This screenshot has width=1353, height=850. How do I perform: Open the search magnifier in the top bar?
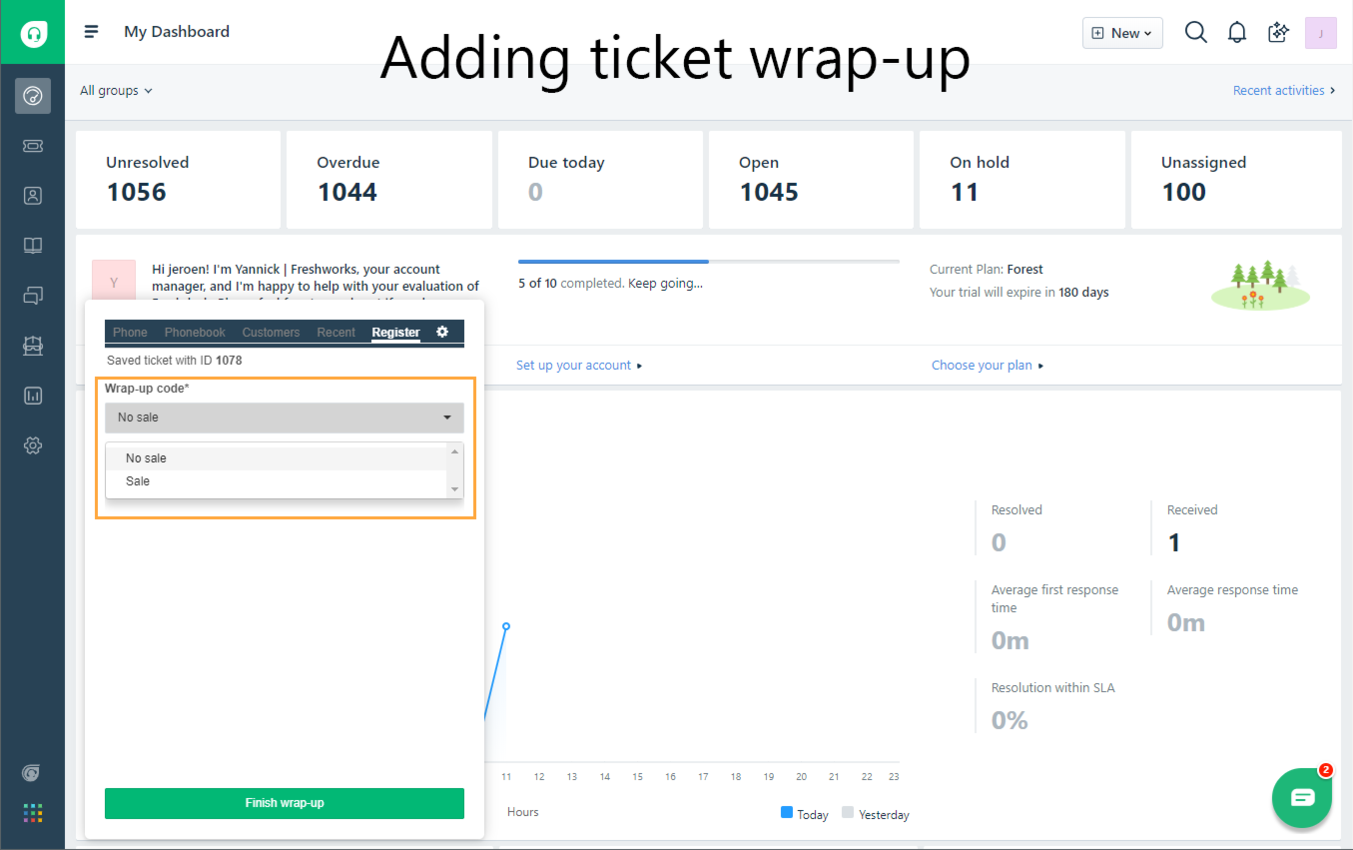(x=1196, y=31)
